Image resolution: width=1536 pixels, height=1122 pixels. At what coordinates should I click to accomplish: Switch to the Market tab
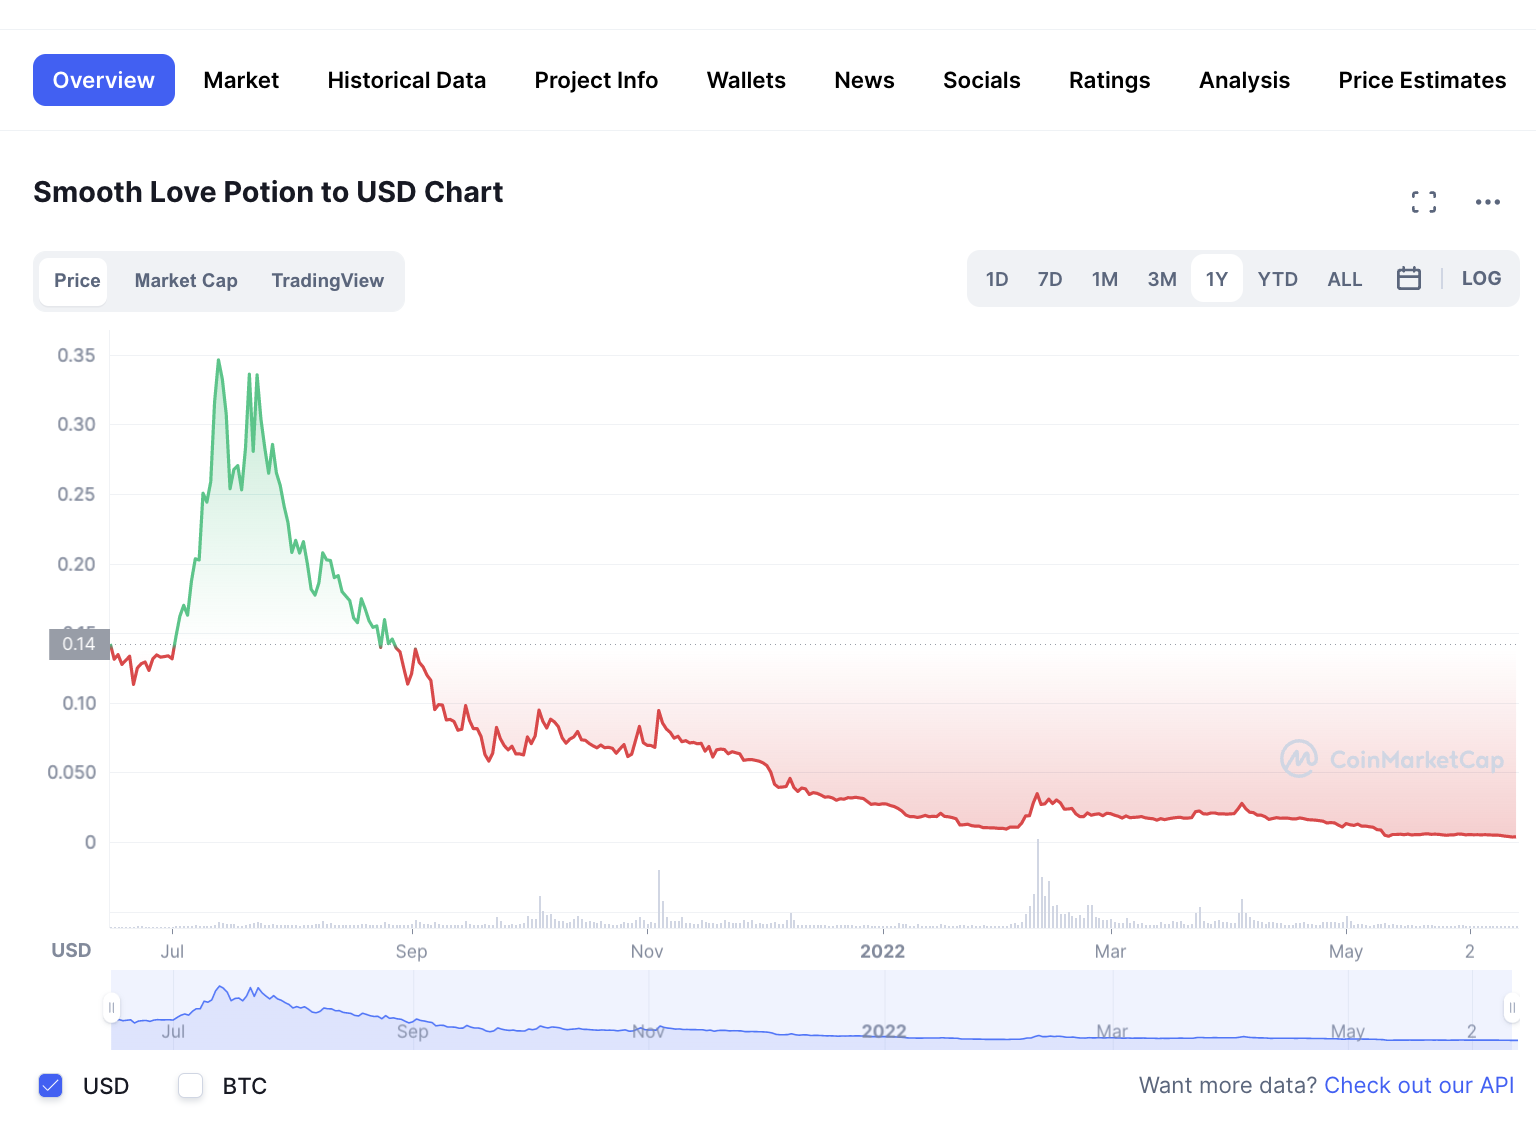tap(241, 80)
